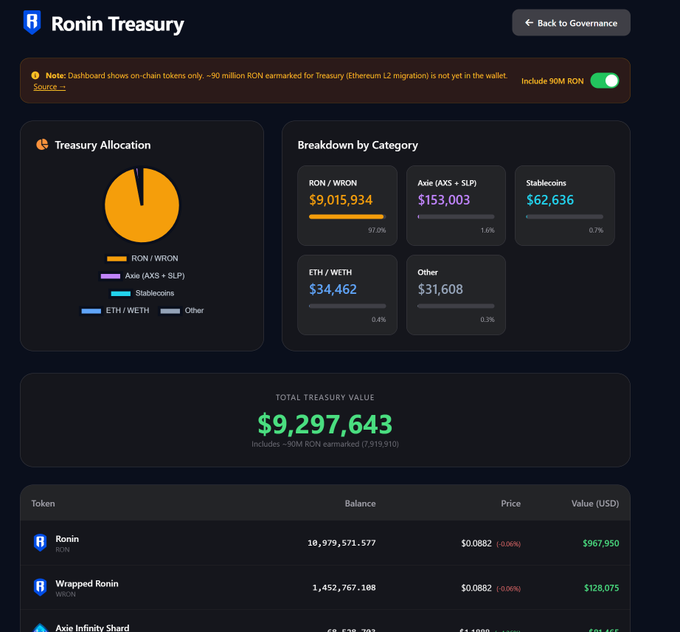This screenshot has height=632, width=680.
Task: Open the Source link in the note
Action: 49,87
